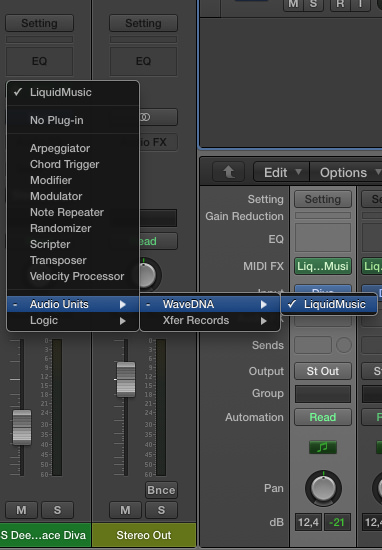
Task: Click the Liq...Musi MIDI FX slot
Action: pyautogui.click(x=323, y=266)
